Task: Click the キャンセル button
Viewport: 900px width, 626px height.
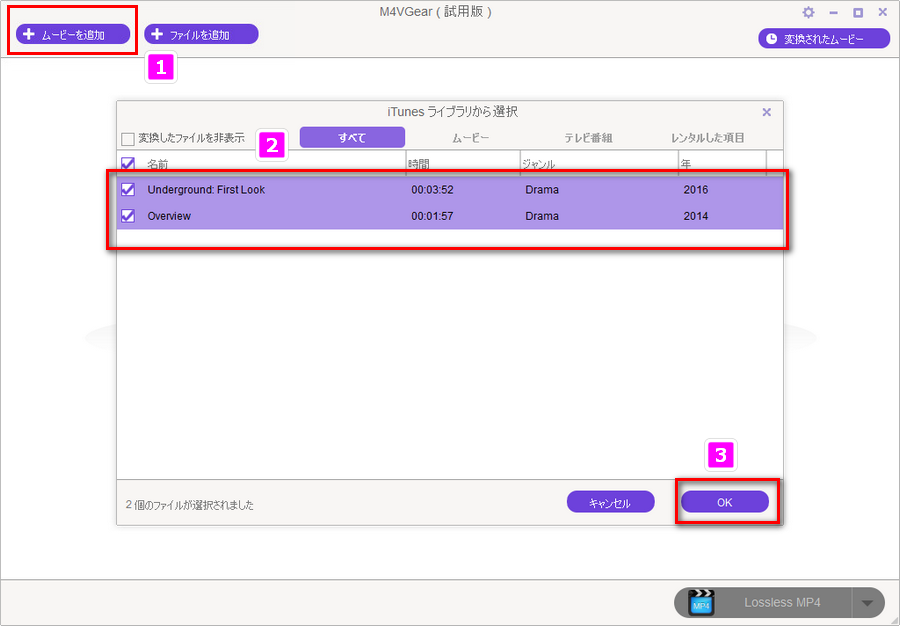Action: [610, 502]
